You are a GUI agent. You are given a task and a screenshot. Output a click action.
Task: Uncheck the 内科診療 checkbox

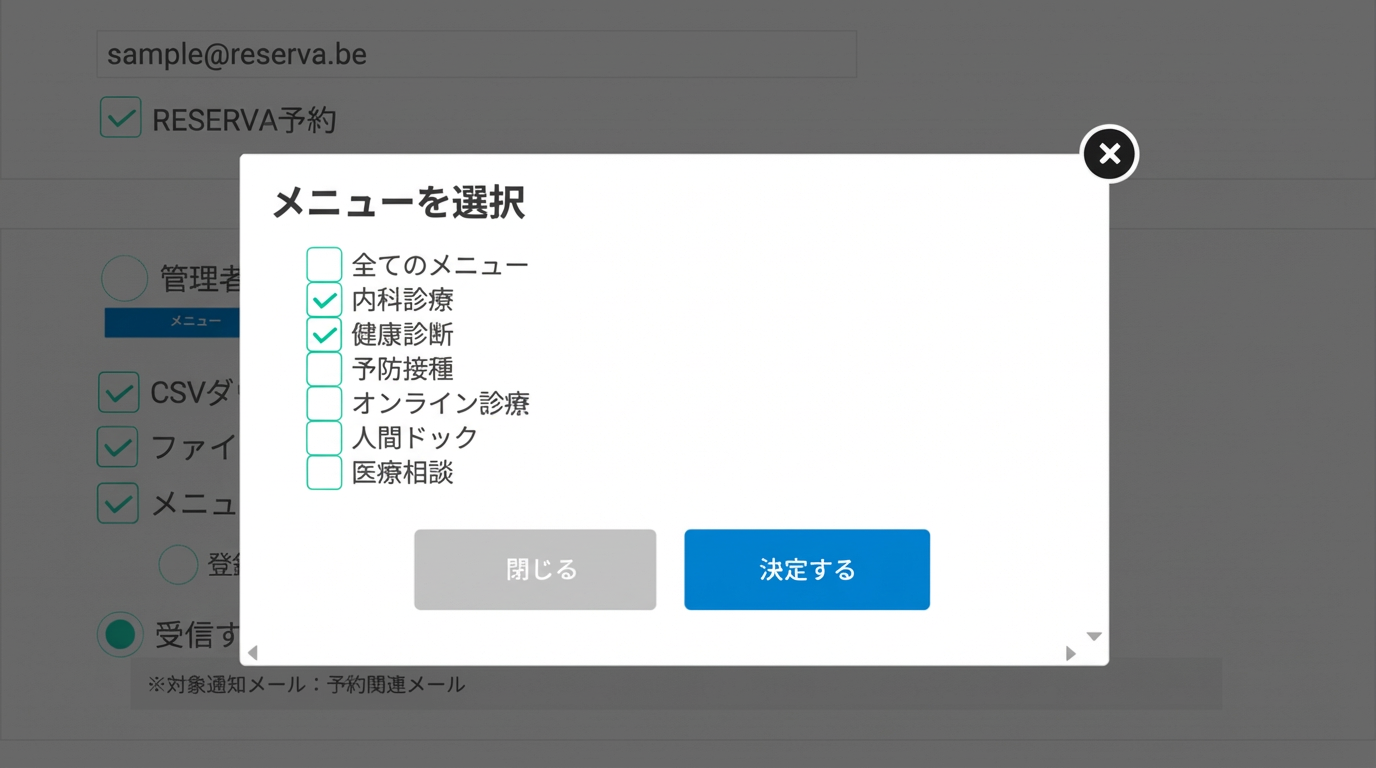tap(324, 300)
